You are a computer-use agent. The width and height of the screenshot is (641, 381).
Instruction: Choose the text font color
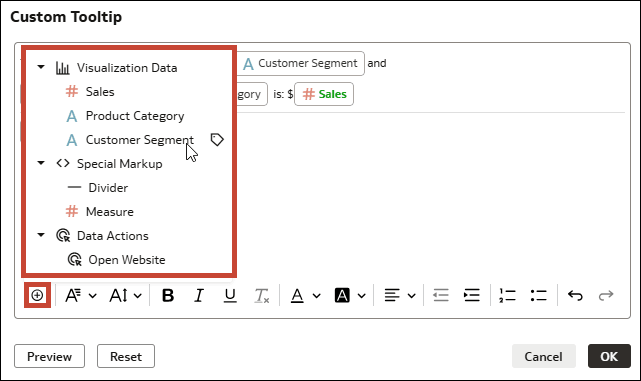(x=297, y=295)
